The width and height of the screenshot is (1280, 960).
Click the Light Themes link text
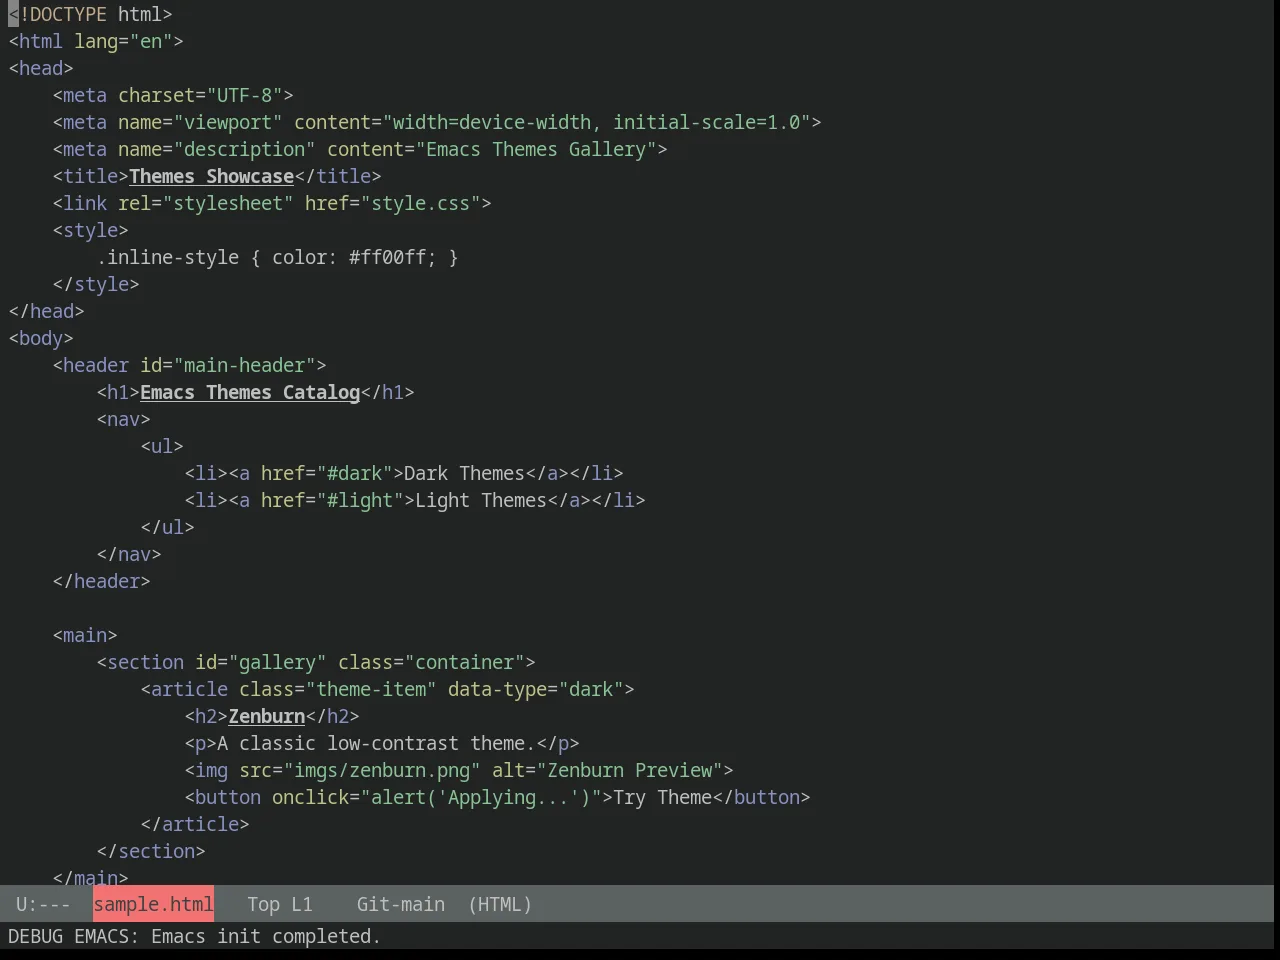tap(481, 500)
